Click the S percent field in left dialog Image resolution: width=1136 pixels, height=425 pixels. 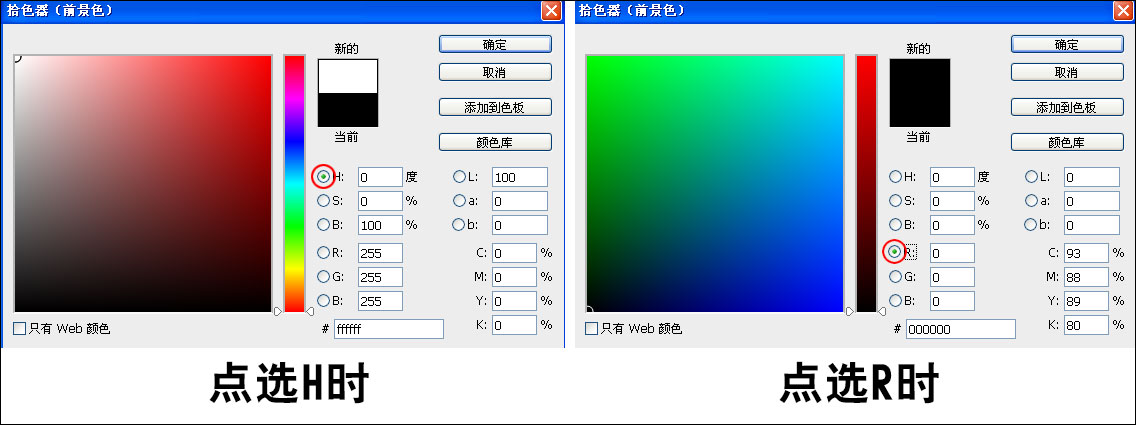[380, 201]
